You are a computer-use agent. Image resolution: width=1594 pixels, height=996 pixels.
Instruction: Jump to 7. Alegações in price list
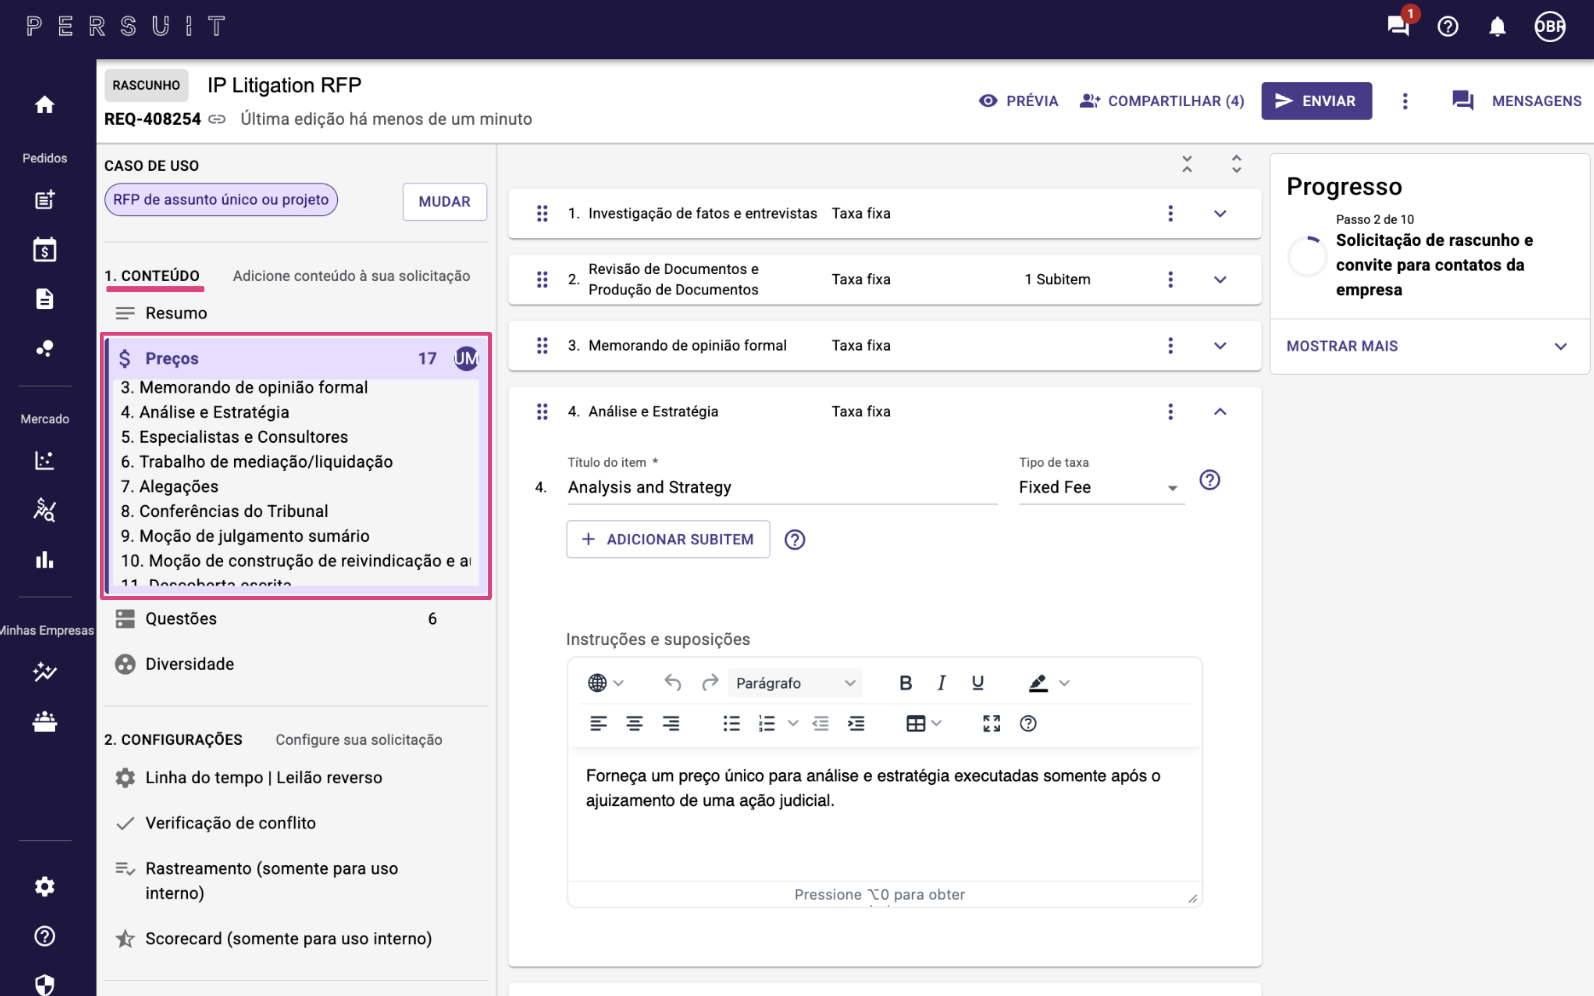pyautogui.click(x=170, y=486)
